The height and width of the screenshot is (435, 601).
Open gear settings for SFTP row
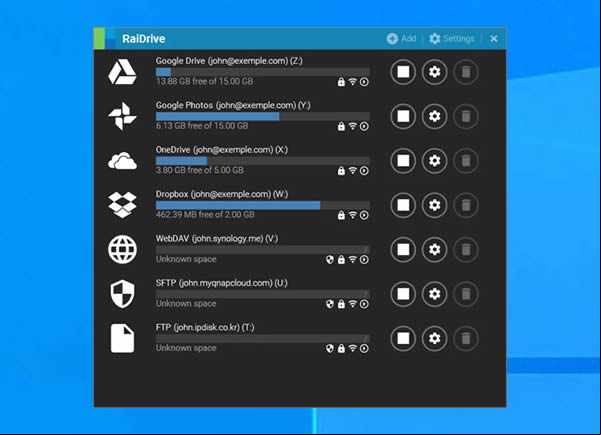pyautogui.click(x=435, y=294)
